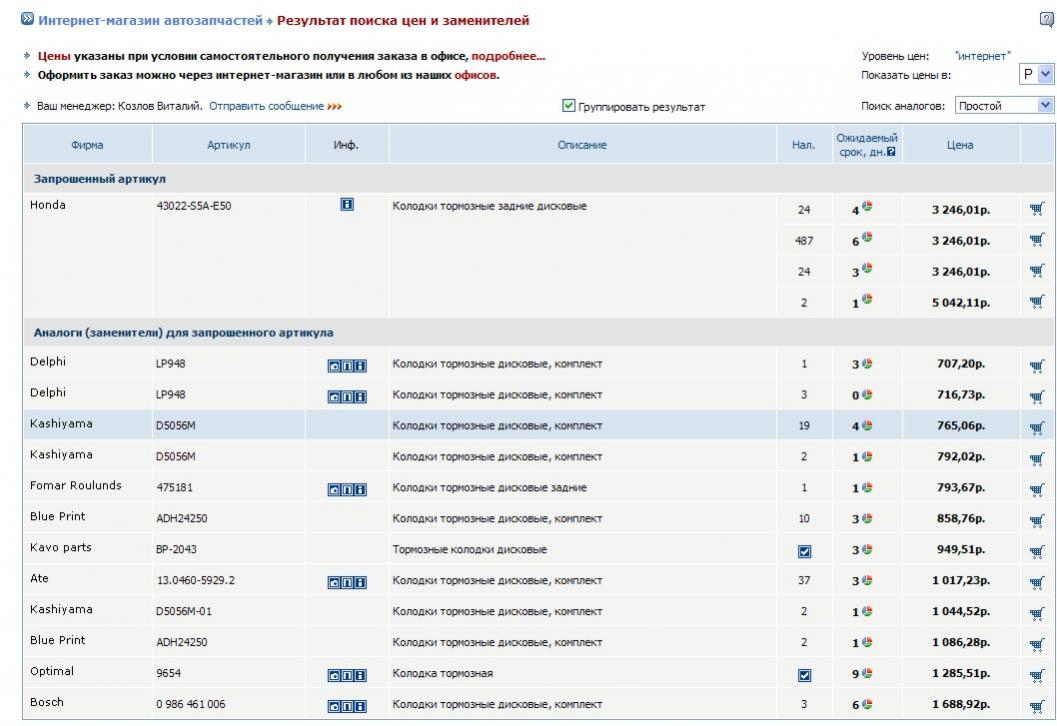The height and width of the screenshot is (726, 1057).
Task: Open Интернет-магазин автозапчастей breadcrumb link
Action: point(150,20)
